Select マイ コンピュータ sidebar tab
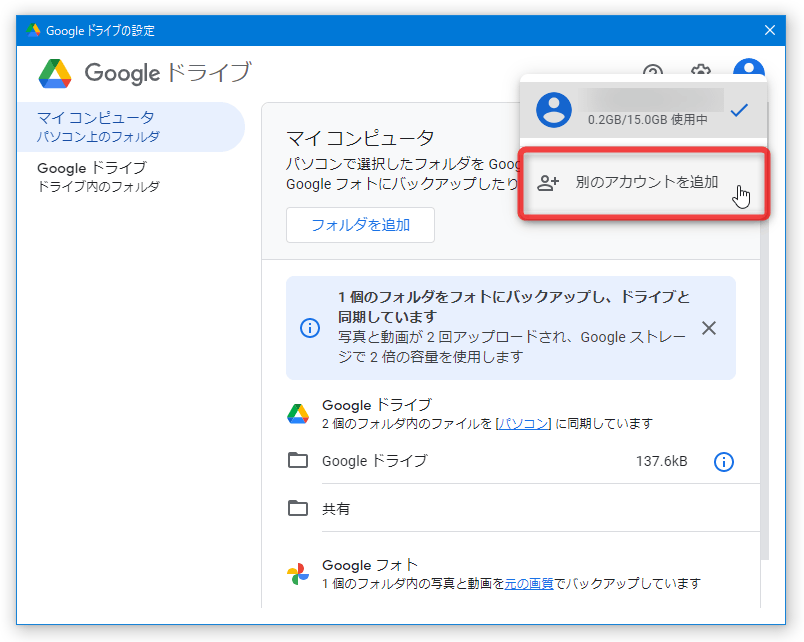Viewport: 804px width, 642px height. pos(131,127)
